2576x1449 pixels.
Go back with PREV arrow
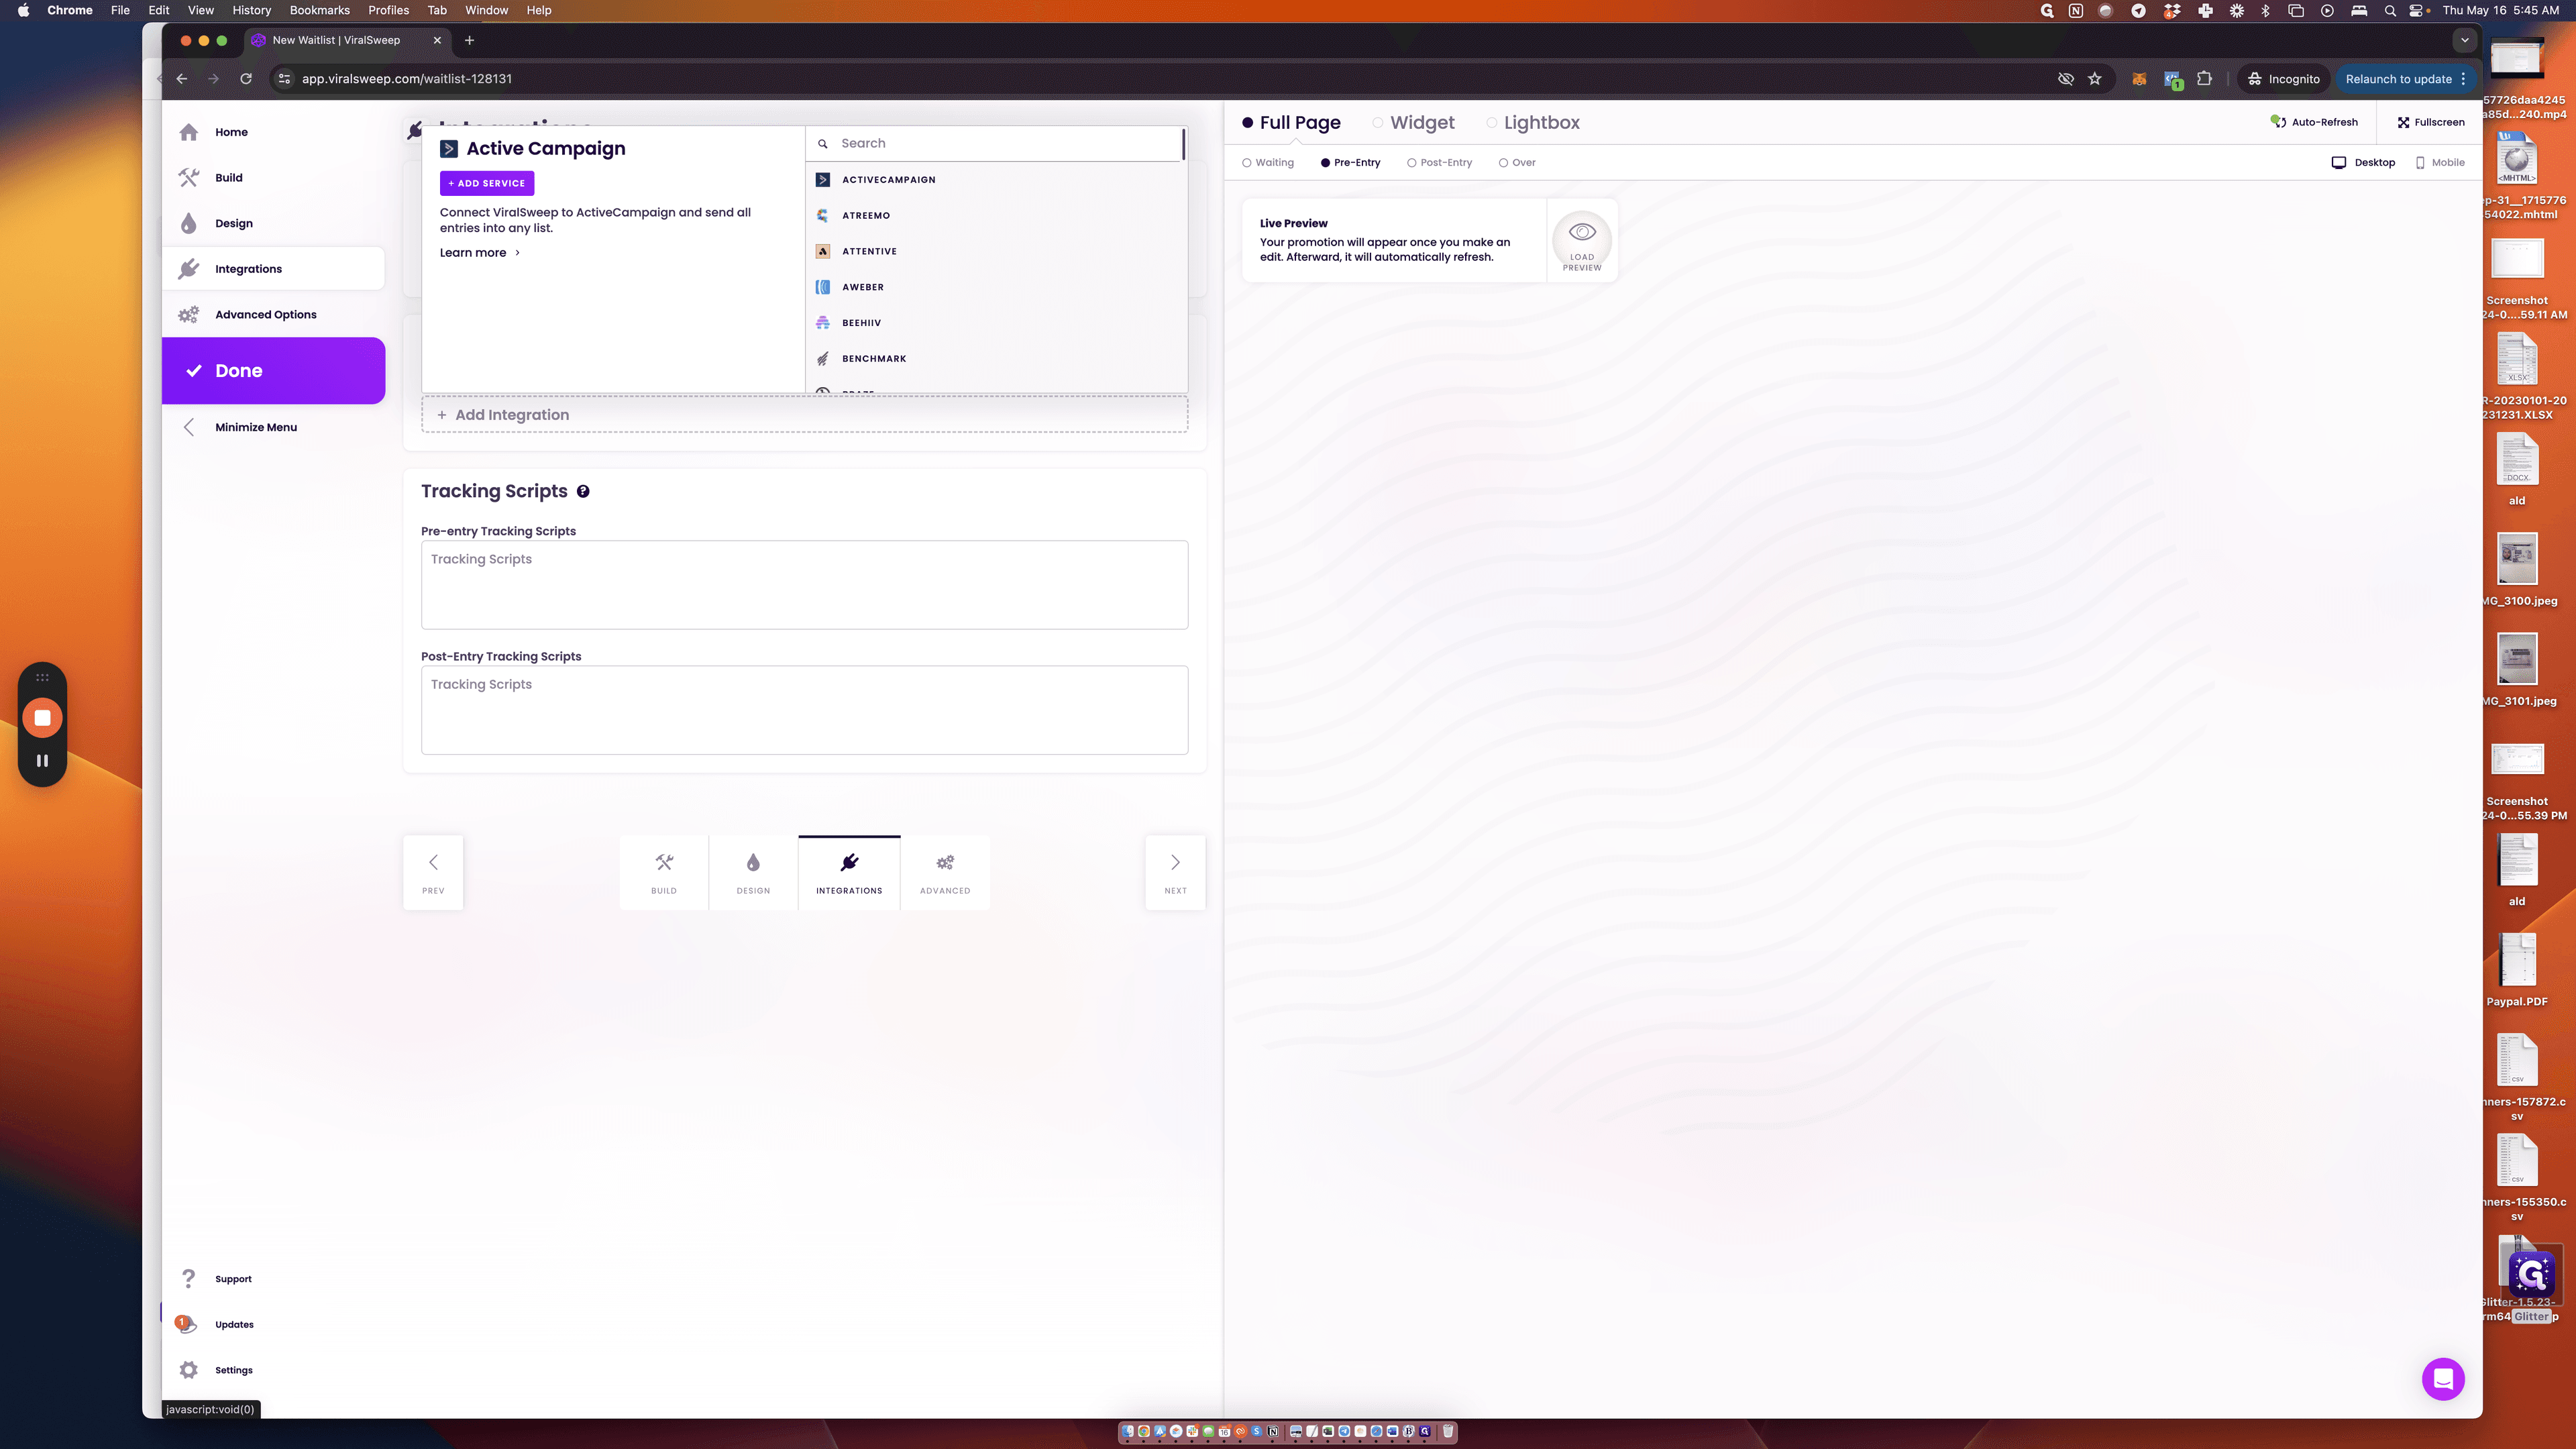[x=433, y=872]
